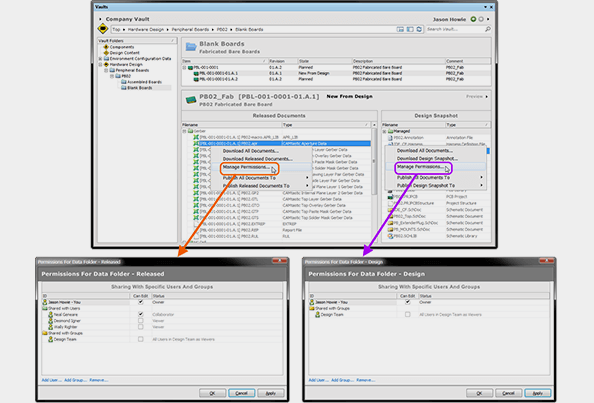Click the grey circle icon beside Jason Howie
The width and height of the screenshot is (594, 403).
click(x=481, y=19)
